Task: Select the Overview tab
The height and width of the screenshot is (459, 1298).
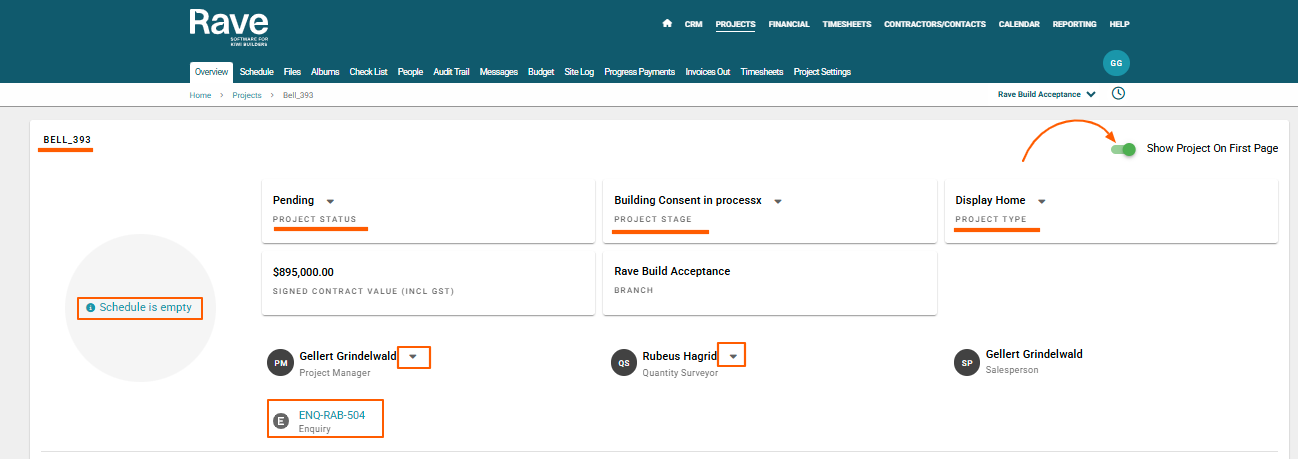Action: tap(211, 72)
